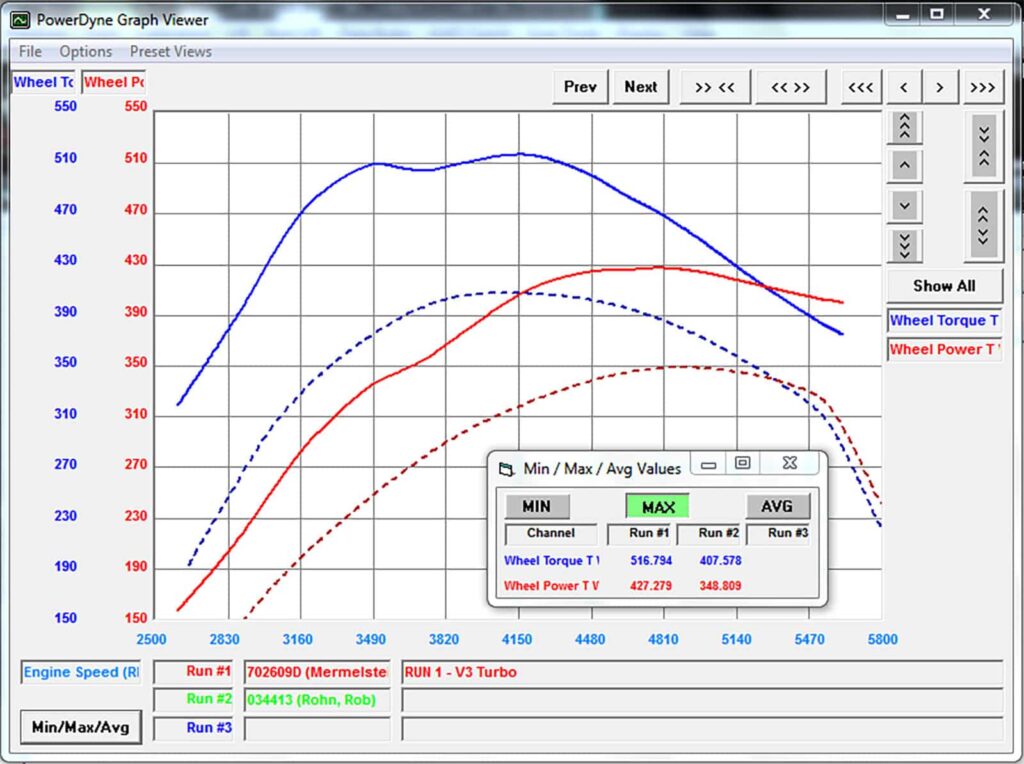Click the 034413 (Rohn, Rob) run file field
Screen dimensions: 1024x764
317,699
